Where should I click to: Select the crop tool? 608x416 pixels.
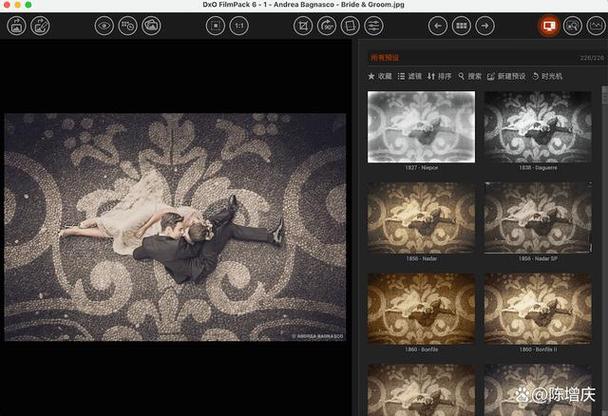click(303, 26)
